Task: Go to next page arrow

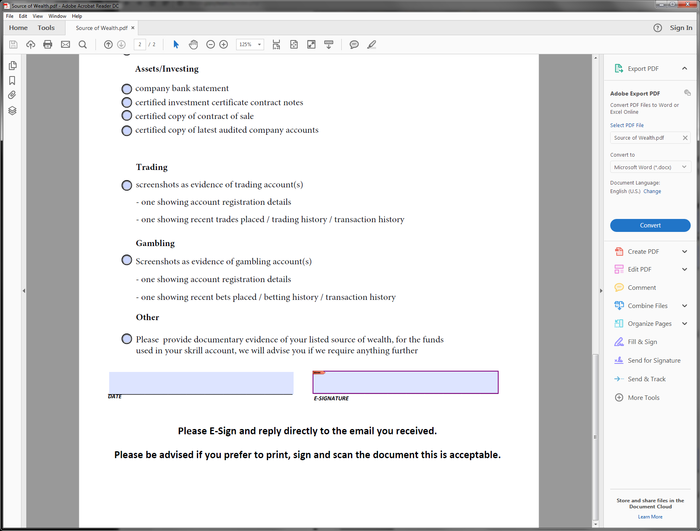Action: [121, 45]
